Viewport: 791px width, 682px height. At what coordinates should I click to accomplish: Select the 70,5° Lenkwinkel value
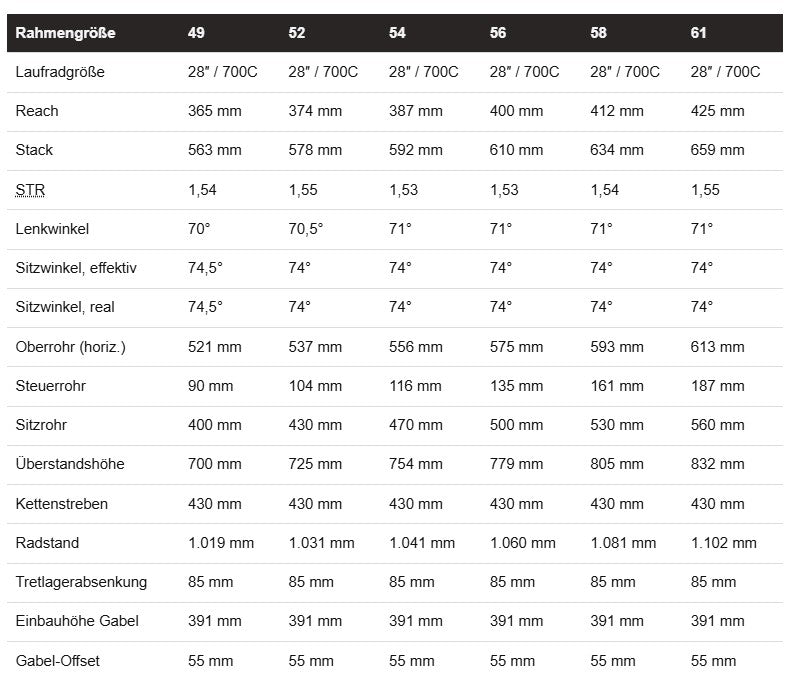pos(305,229)
